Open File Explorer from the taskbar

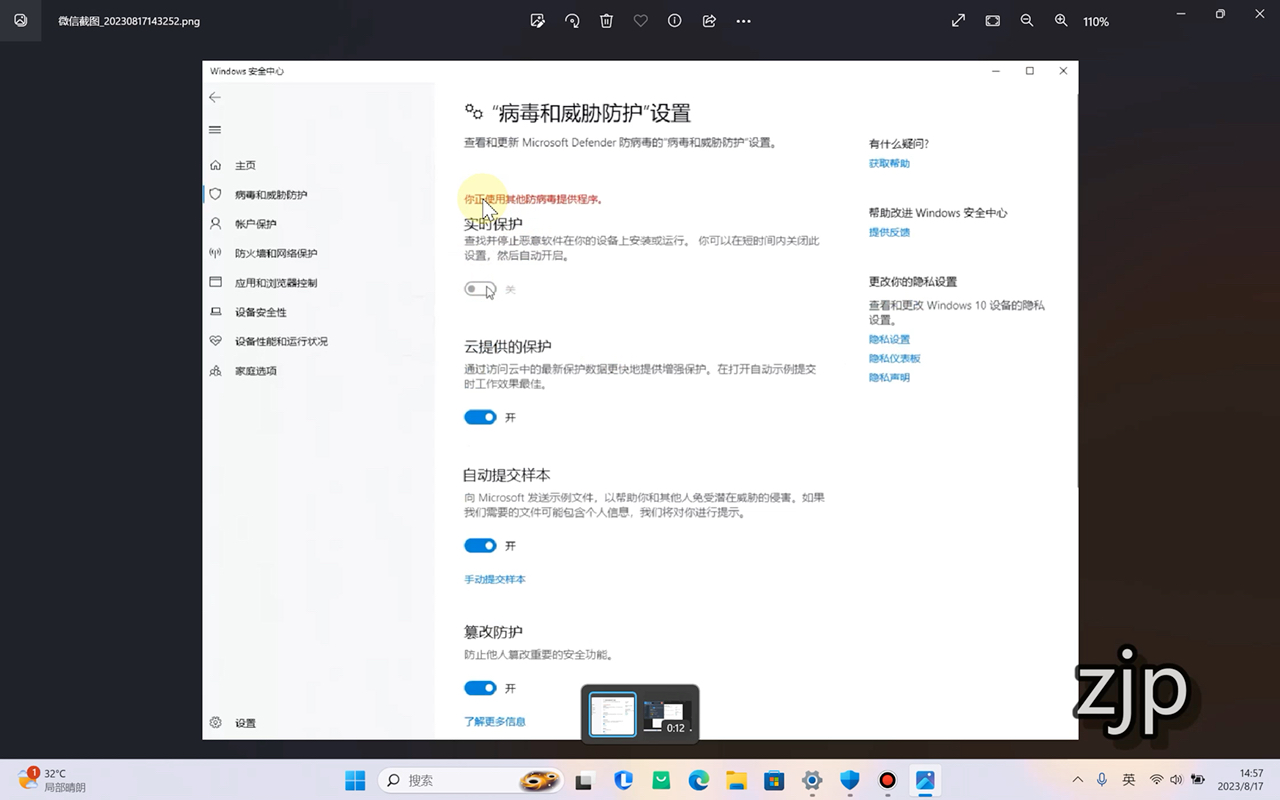[736, 780]
